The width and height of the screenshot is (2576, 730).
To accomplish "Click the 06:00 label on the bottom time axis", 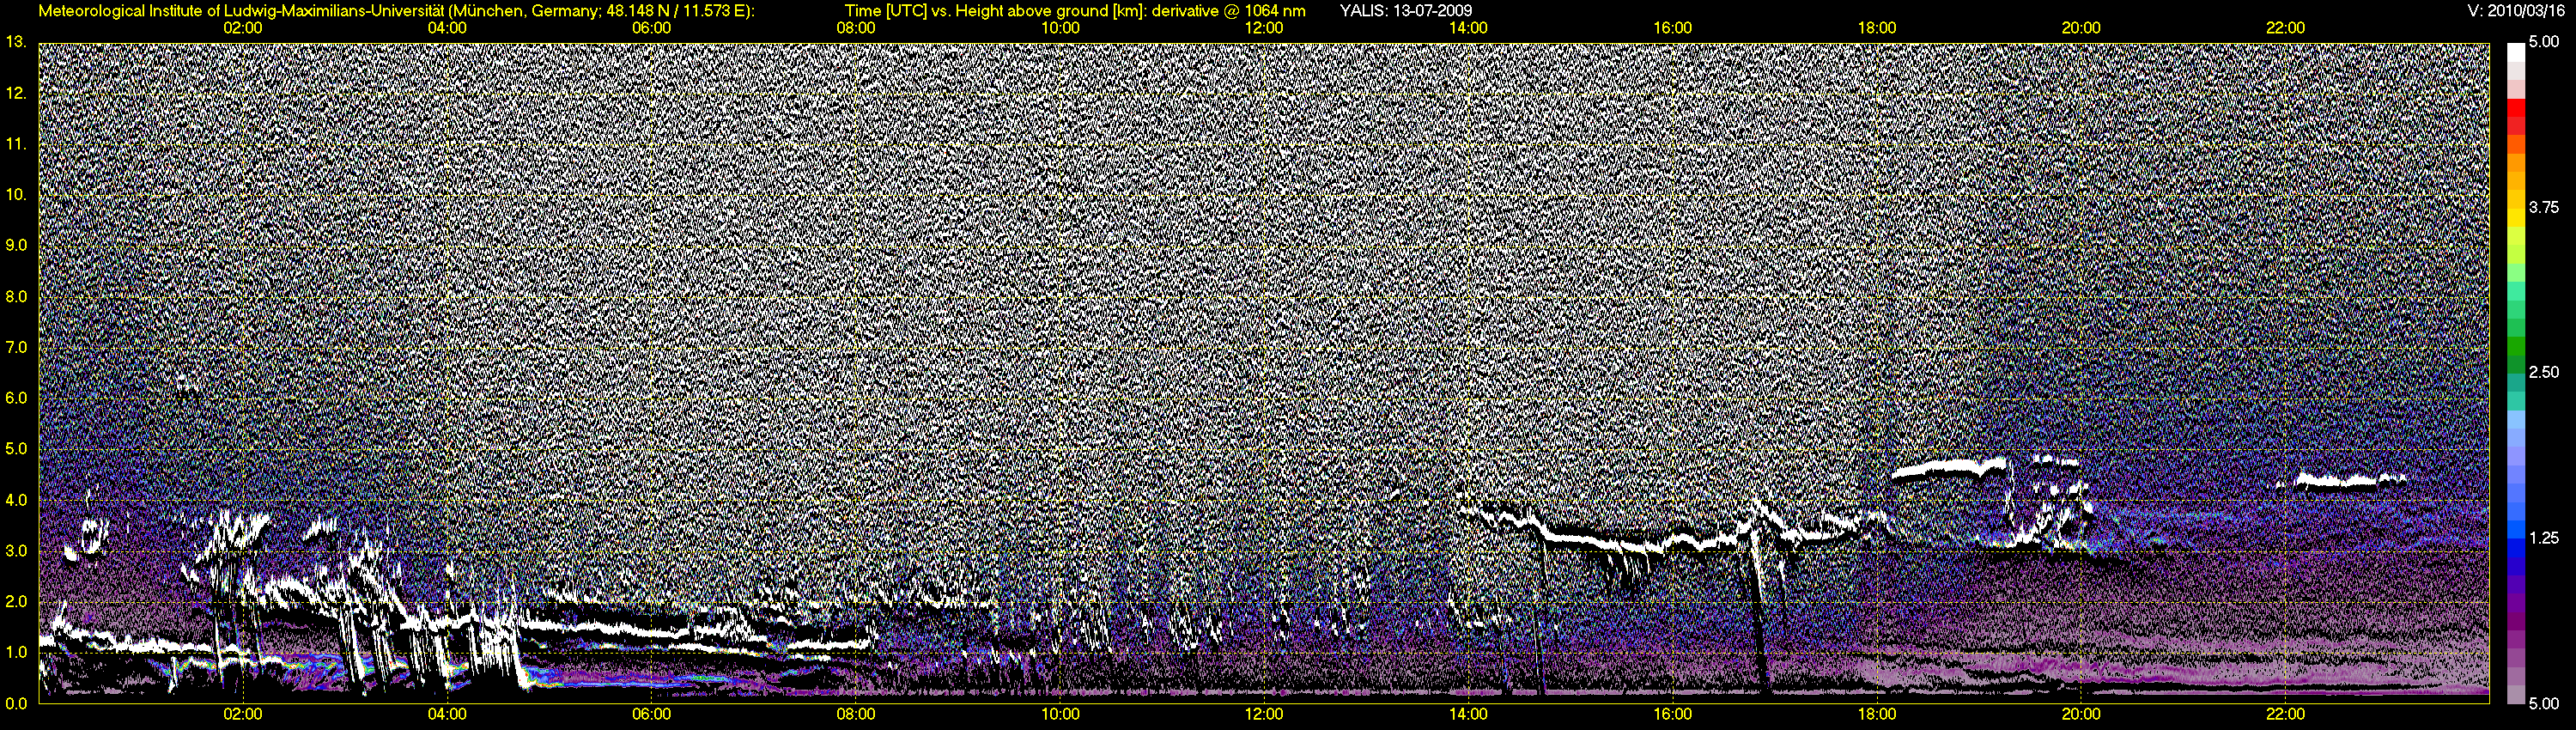I will tap(651, 714).
